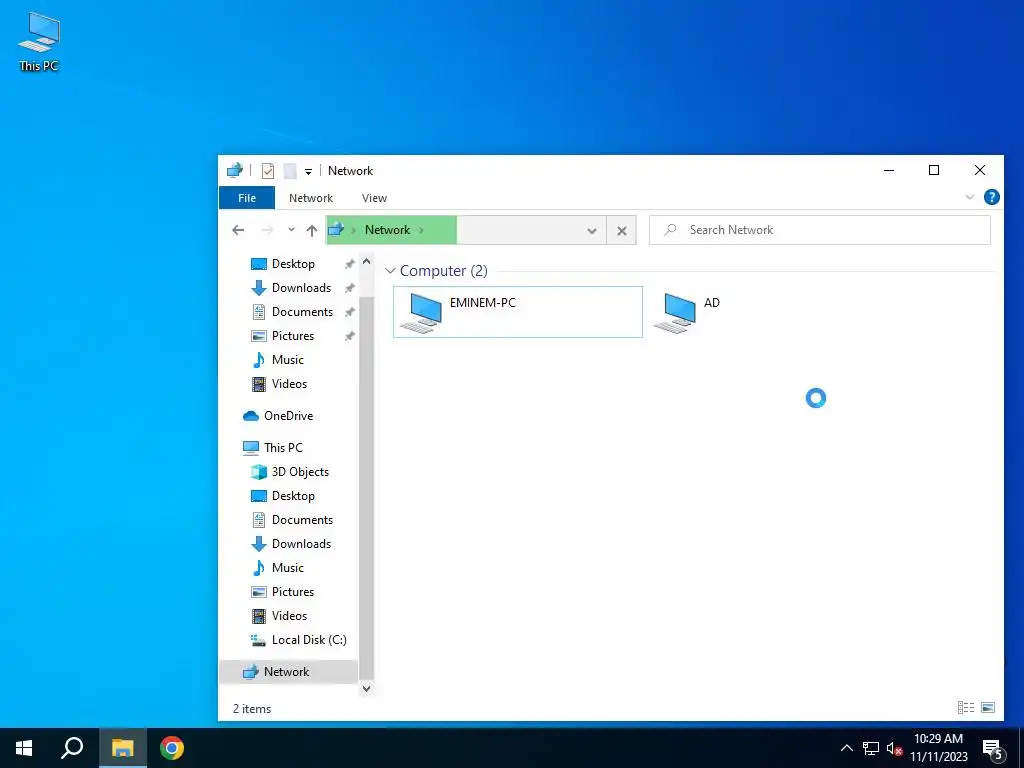Select Network in navigation pane

288,672
